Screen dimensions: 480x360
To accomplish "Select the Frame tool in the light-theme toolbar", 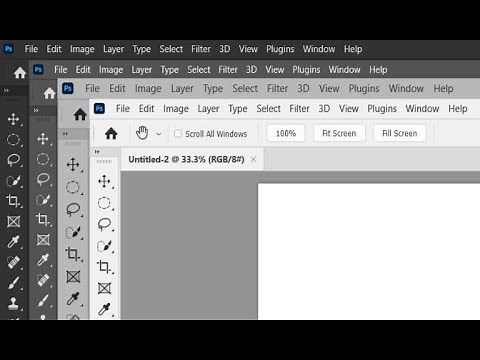I will click(x=104, y=288).
